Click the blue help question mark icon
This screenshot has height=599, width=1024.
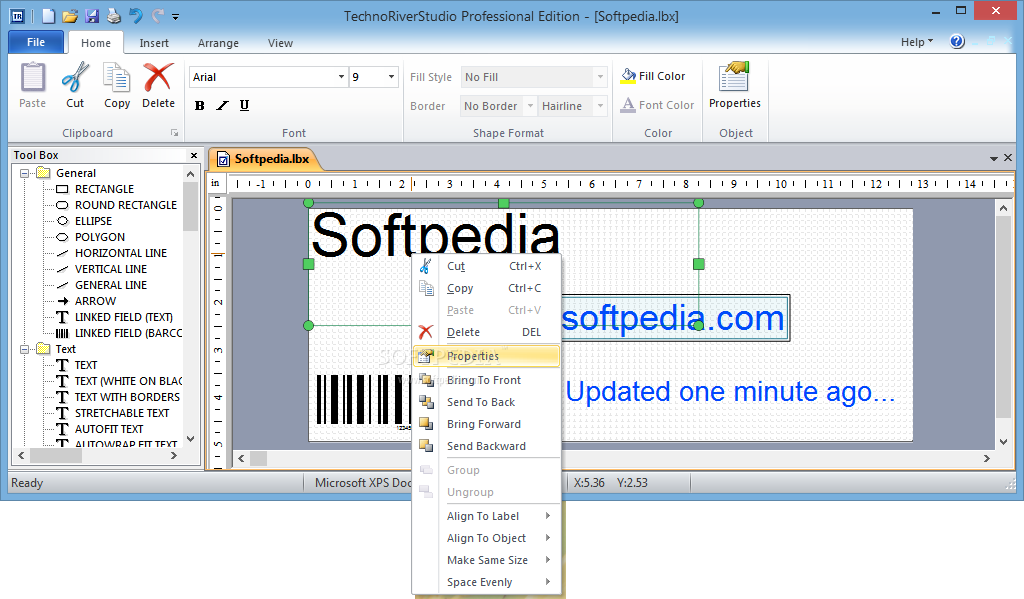(x=957, y=42)
